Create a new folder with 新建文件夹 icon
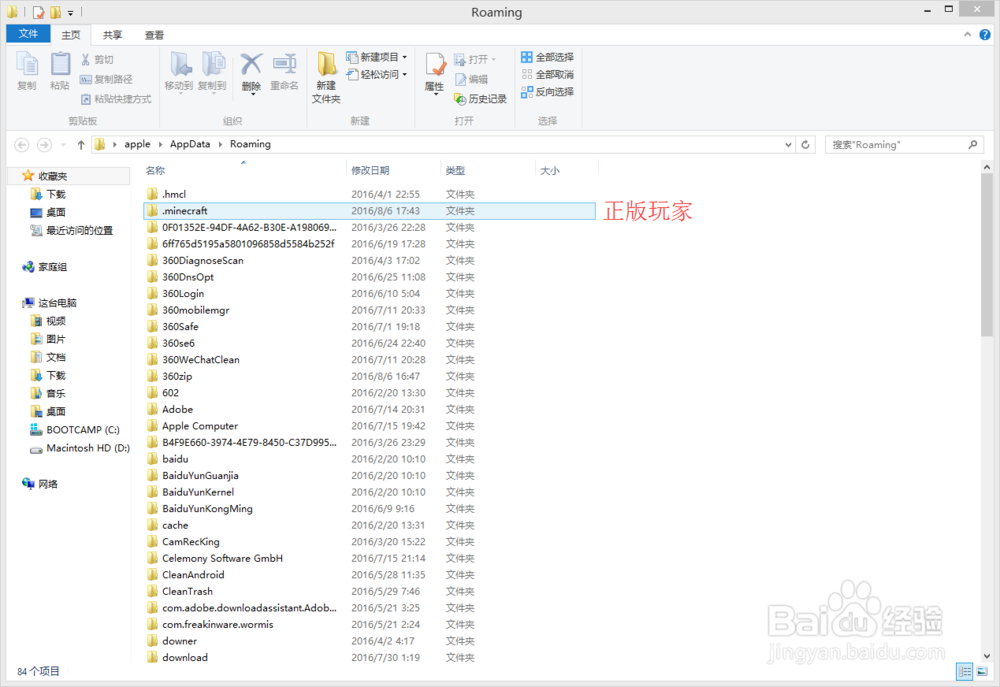Viewport: 1000px width, 687px height. pos(325,75)
